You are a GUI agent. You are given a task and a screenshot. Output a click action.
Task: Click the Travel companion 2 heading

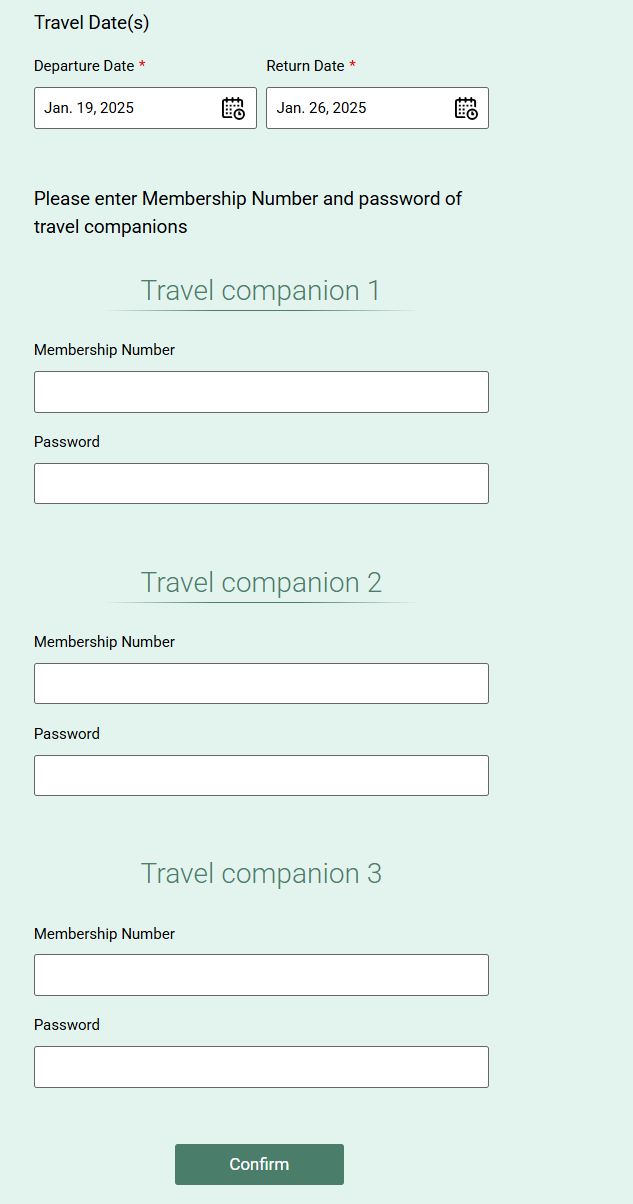261,582
